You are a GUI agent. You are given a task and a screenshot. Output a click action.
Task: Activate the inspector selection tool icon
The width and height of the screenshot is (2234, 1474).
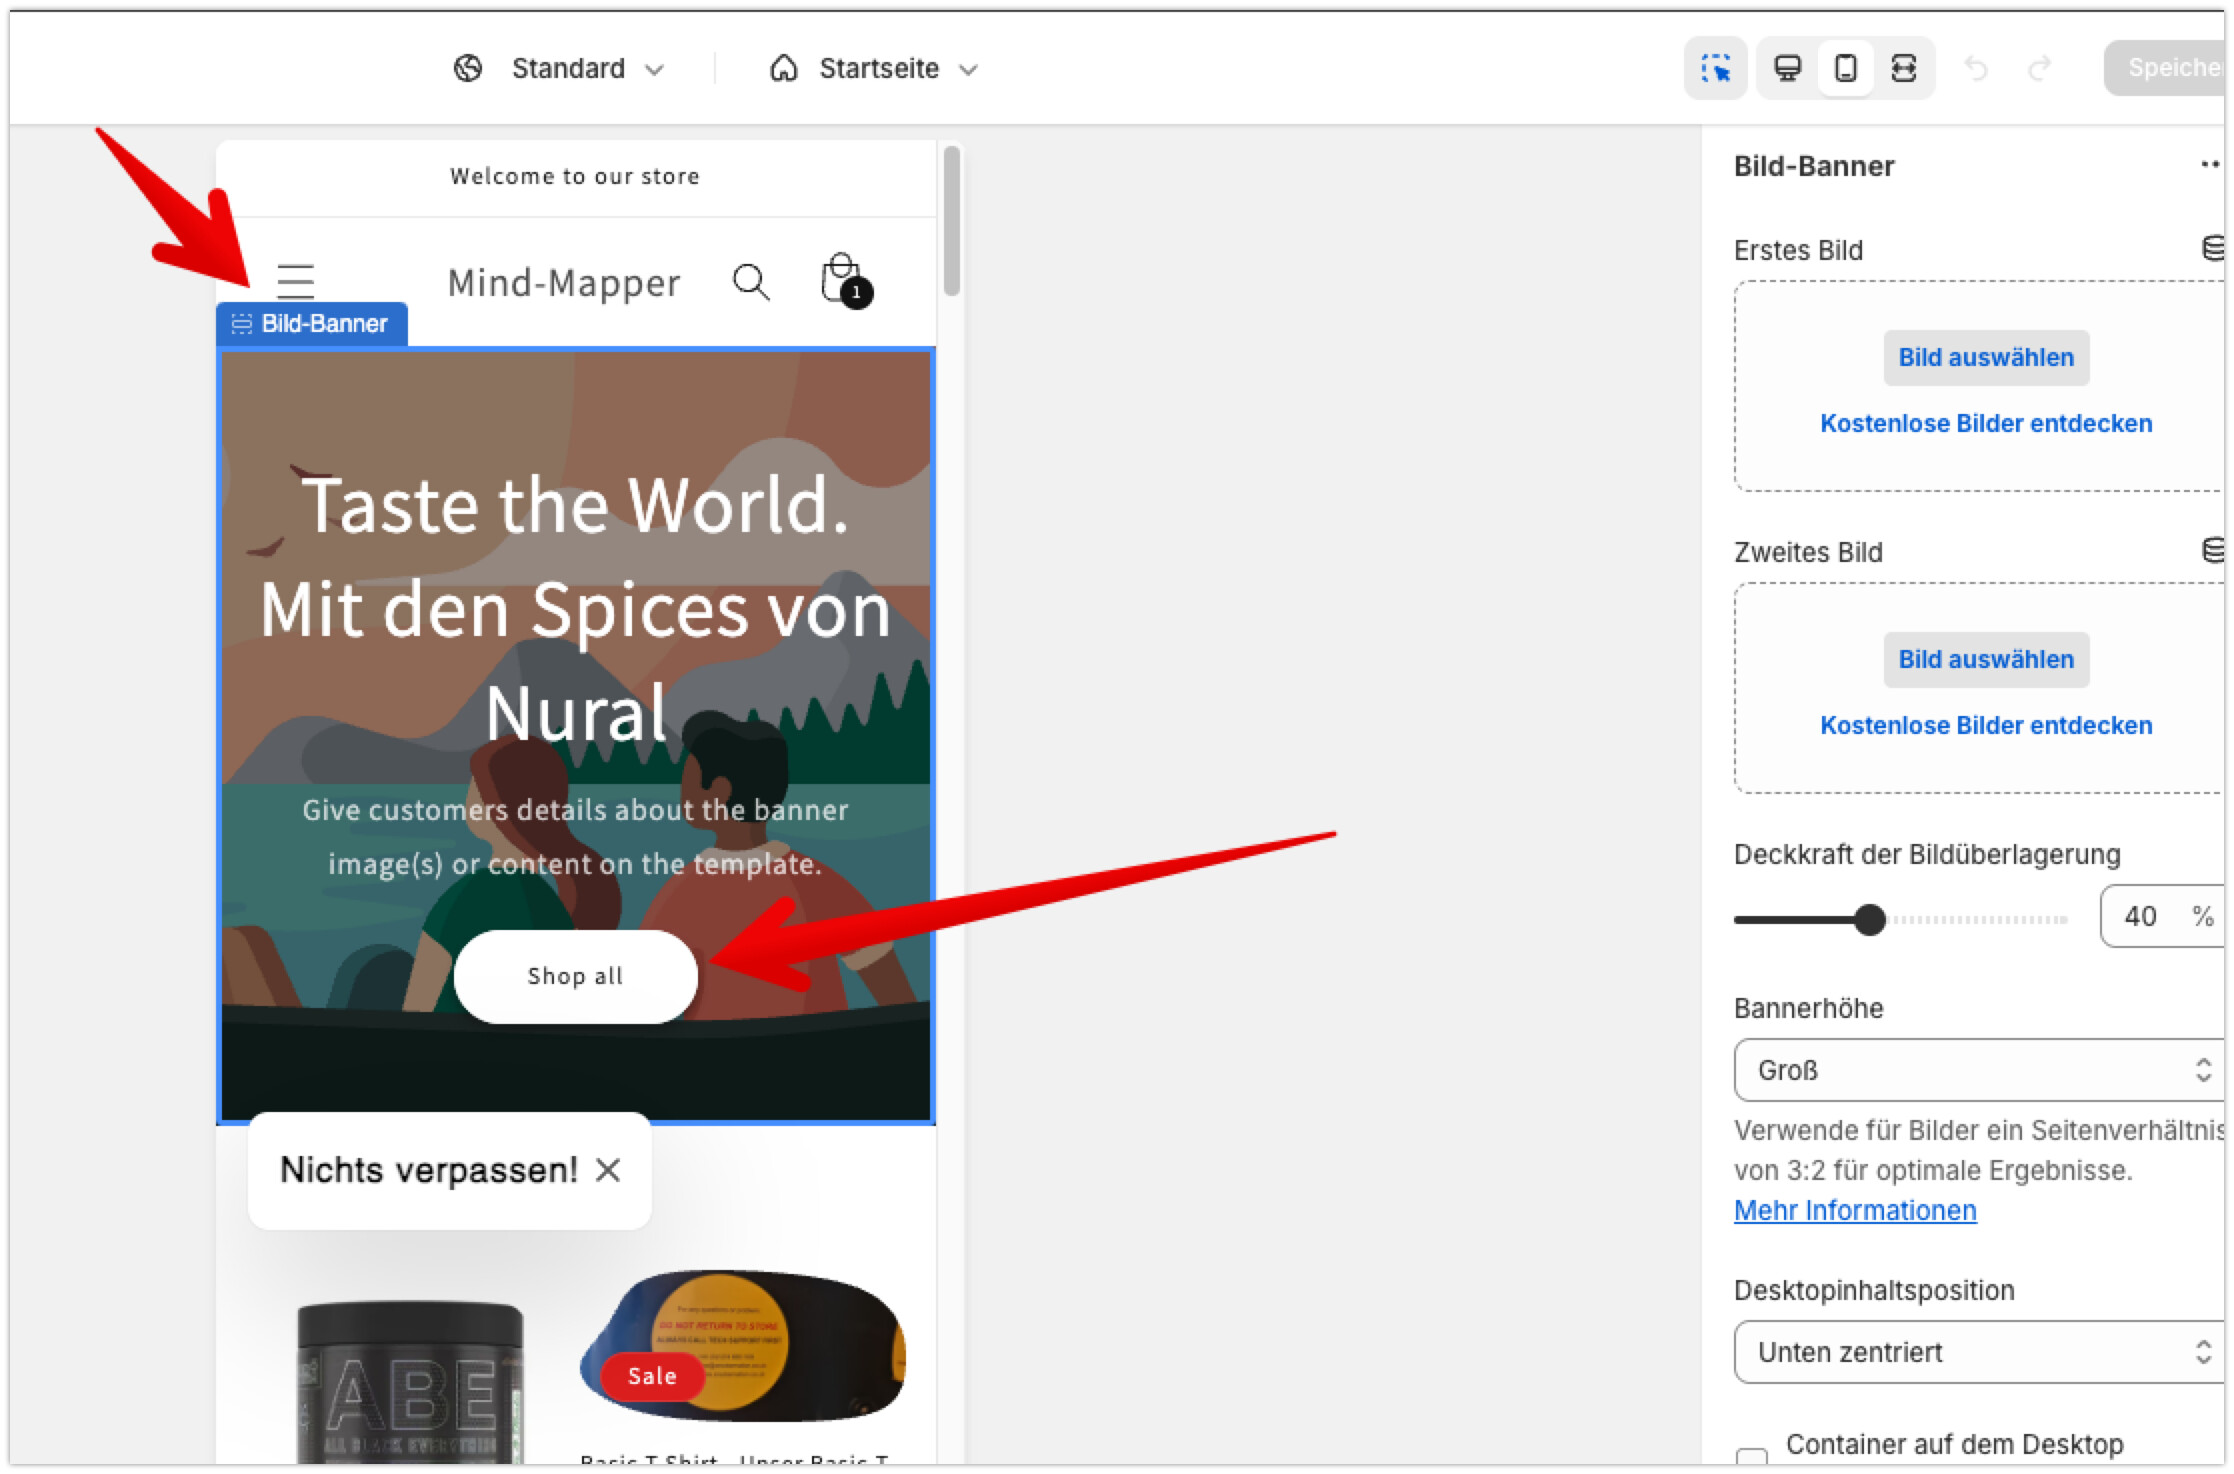coord(1716,68)
